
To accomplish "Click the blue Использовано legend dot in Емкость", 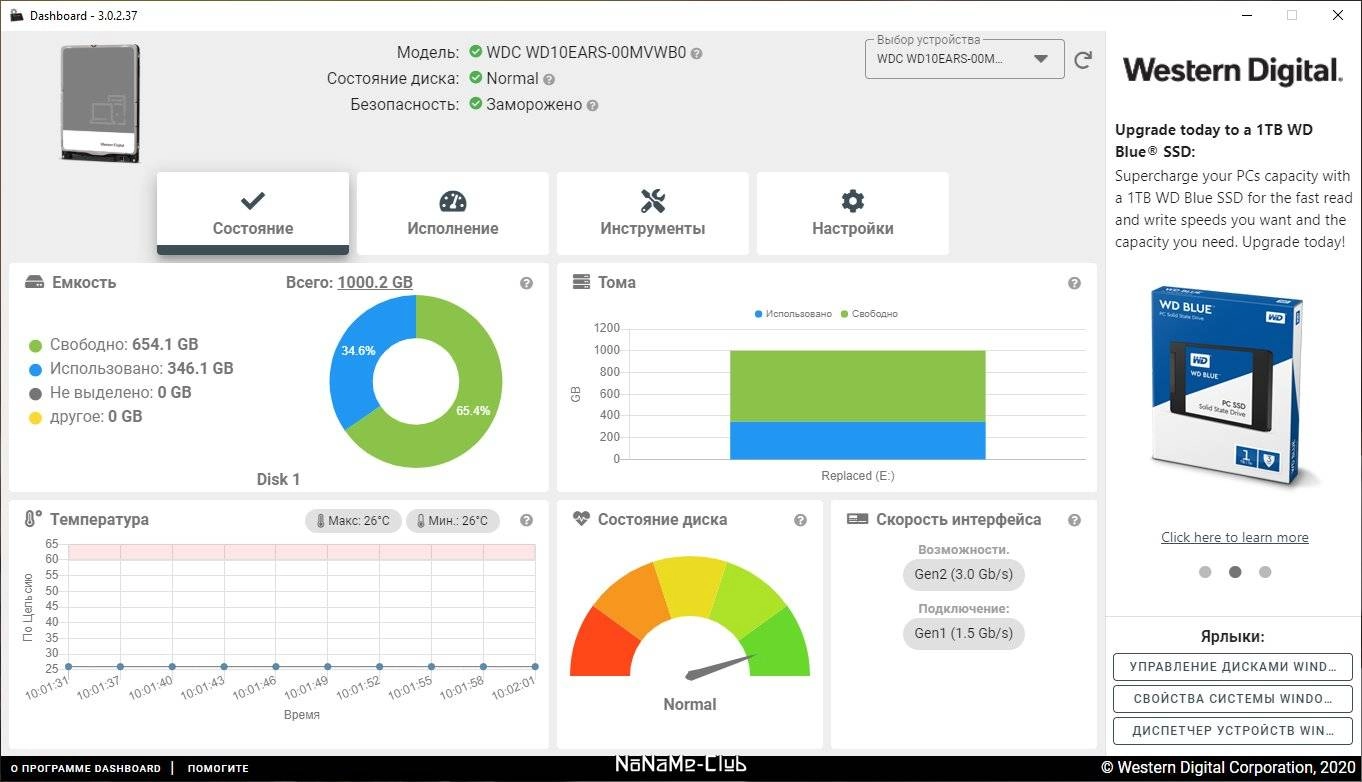I will point(36,369).
